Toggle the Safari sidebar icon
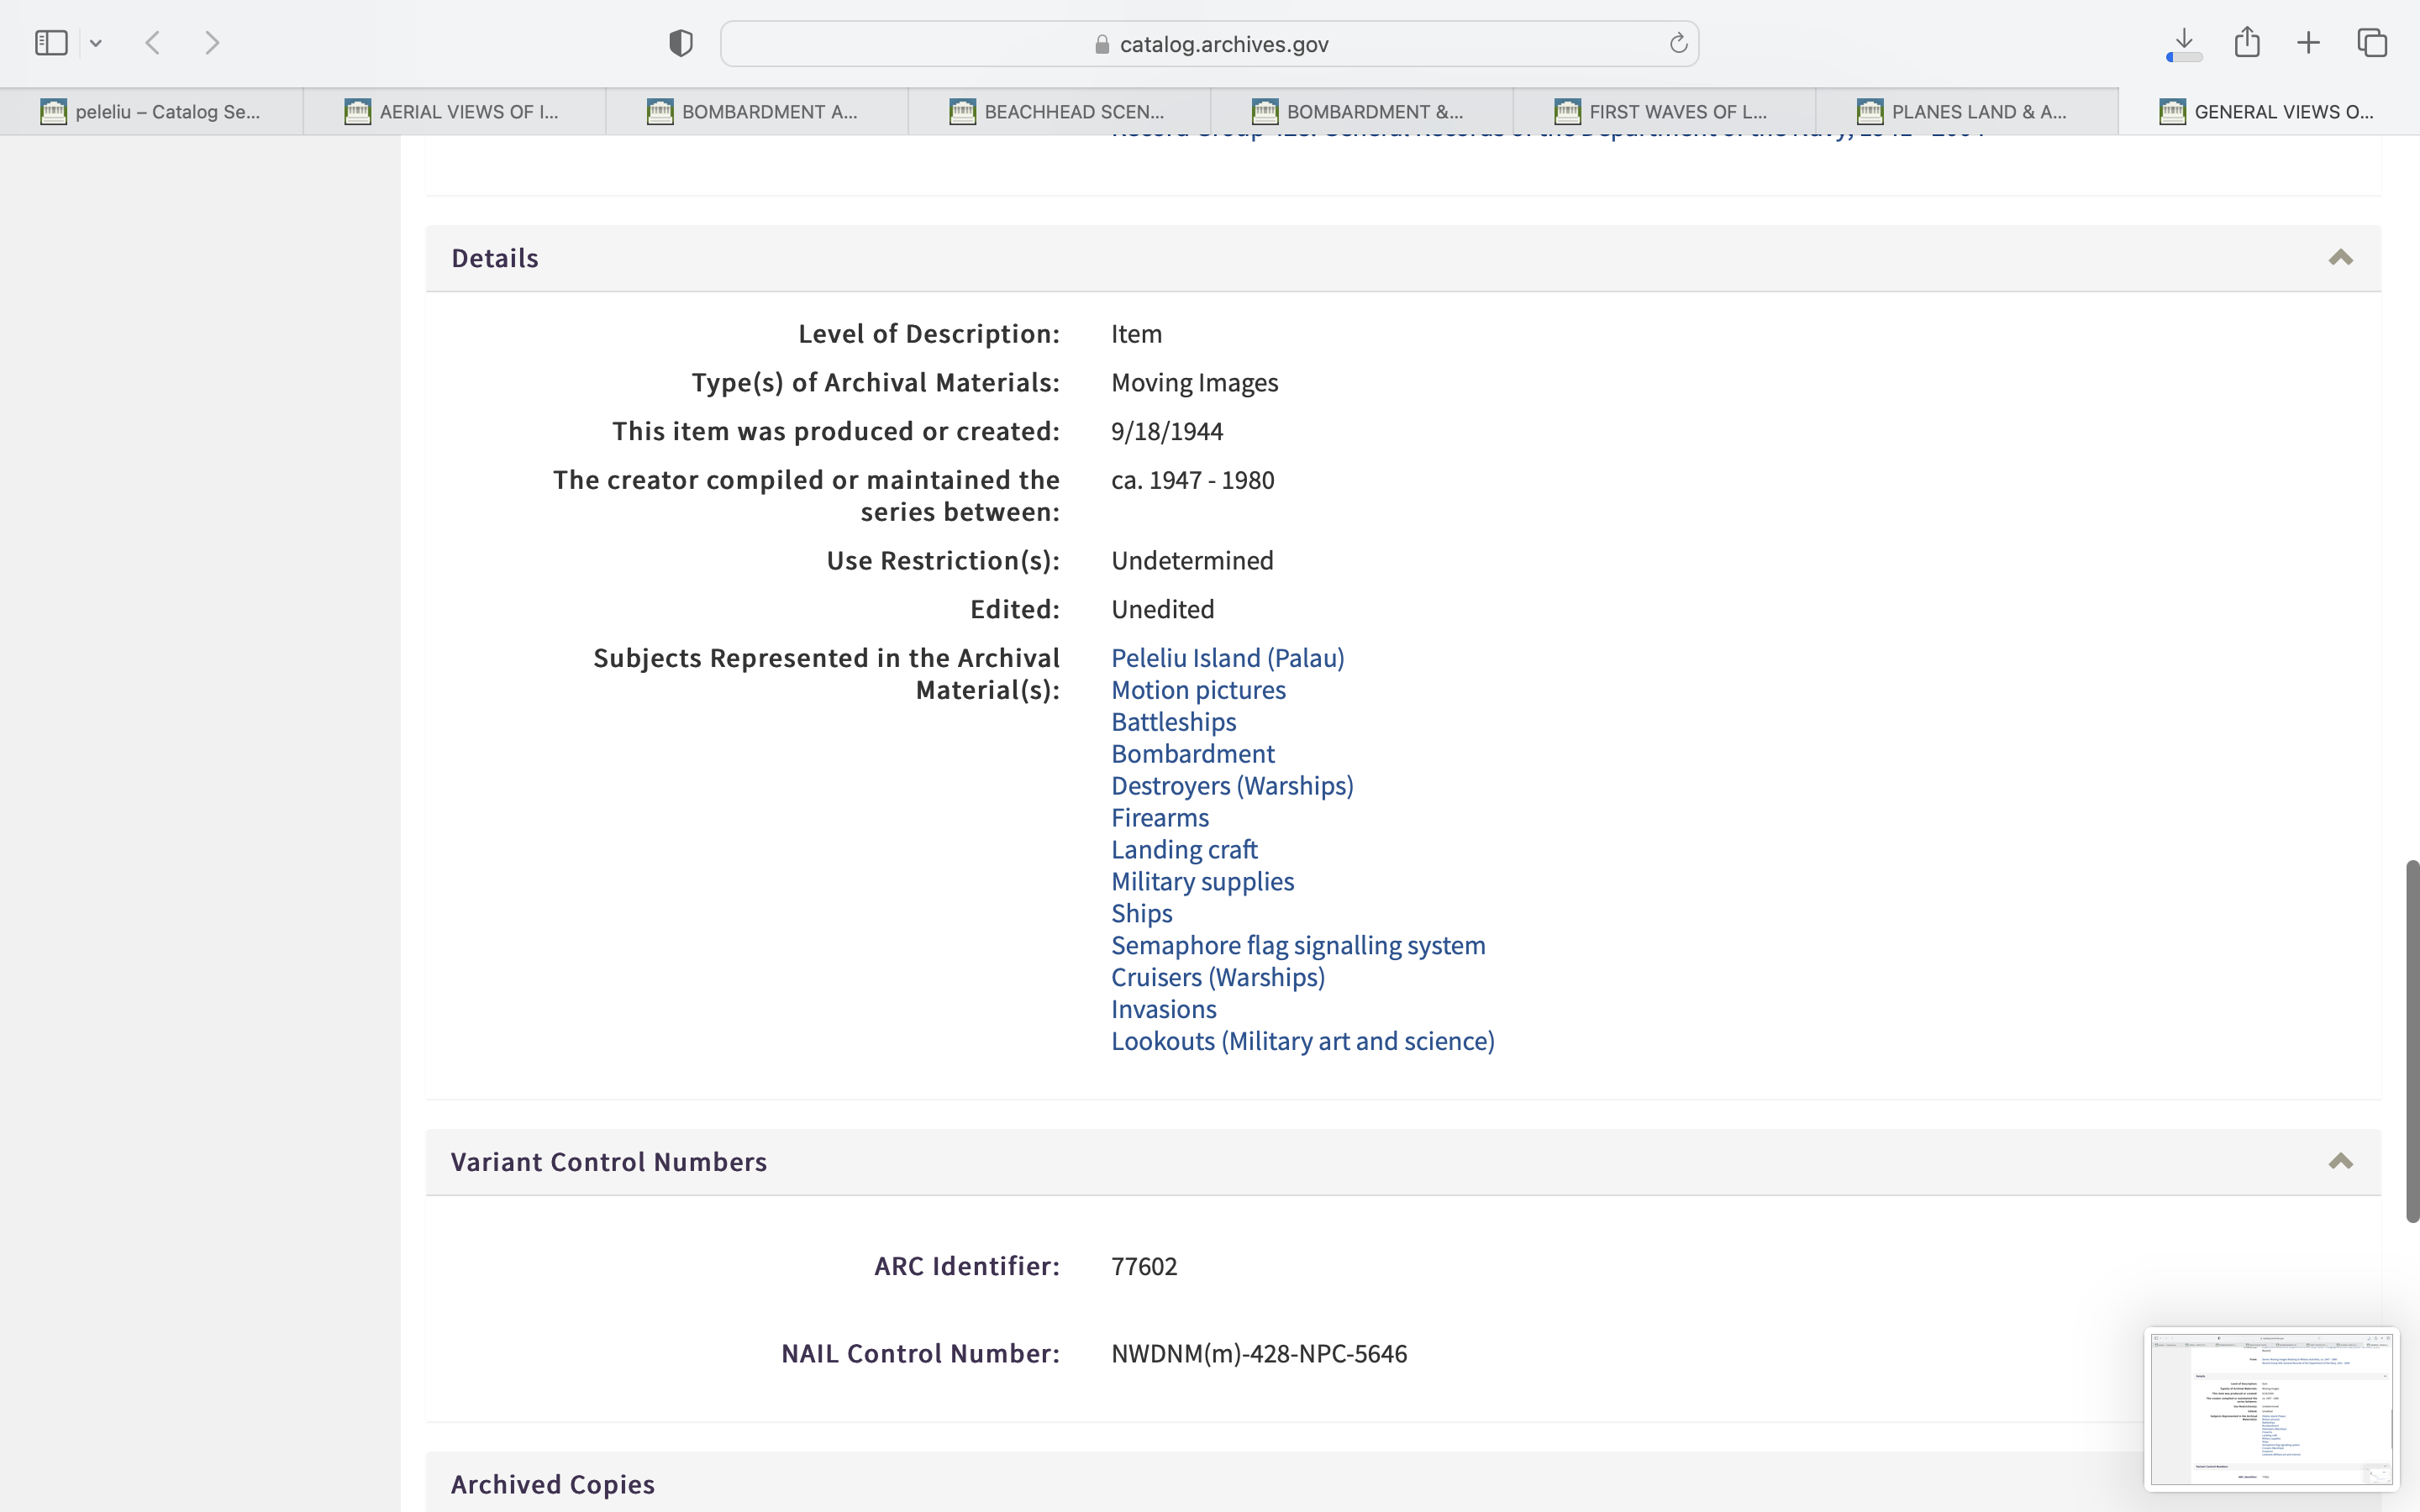This screenshot has height=1512, width=2420. (51, 43)
